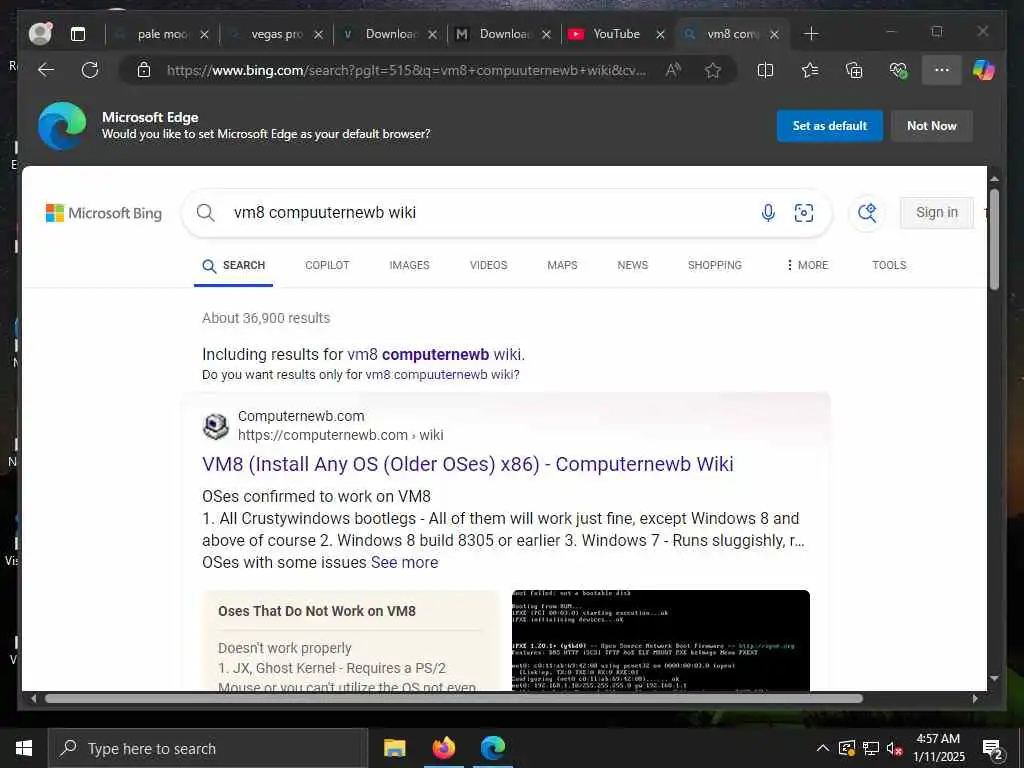
Task: Select the COPILOT search tab
Action: coord(327,265)
